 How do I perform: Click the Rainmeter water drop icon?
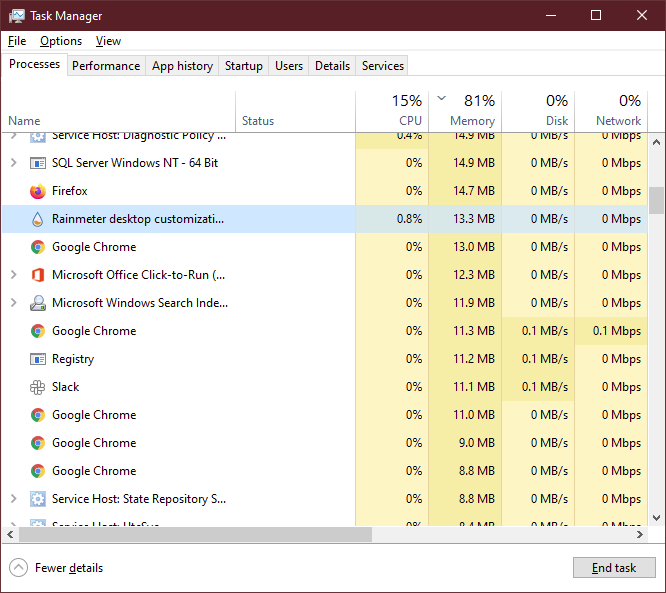[38, 219]
